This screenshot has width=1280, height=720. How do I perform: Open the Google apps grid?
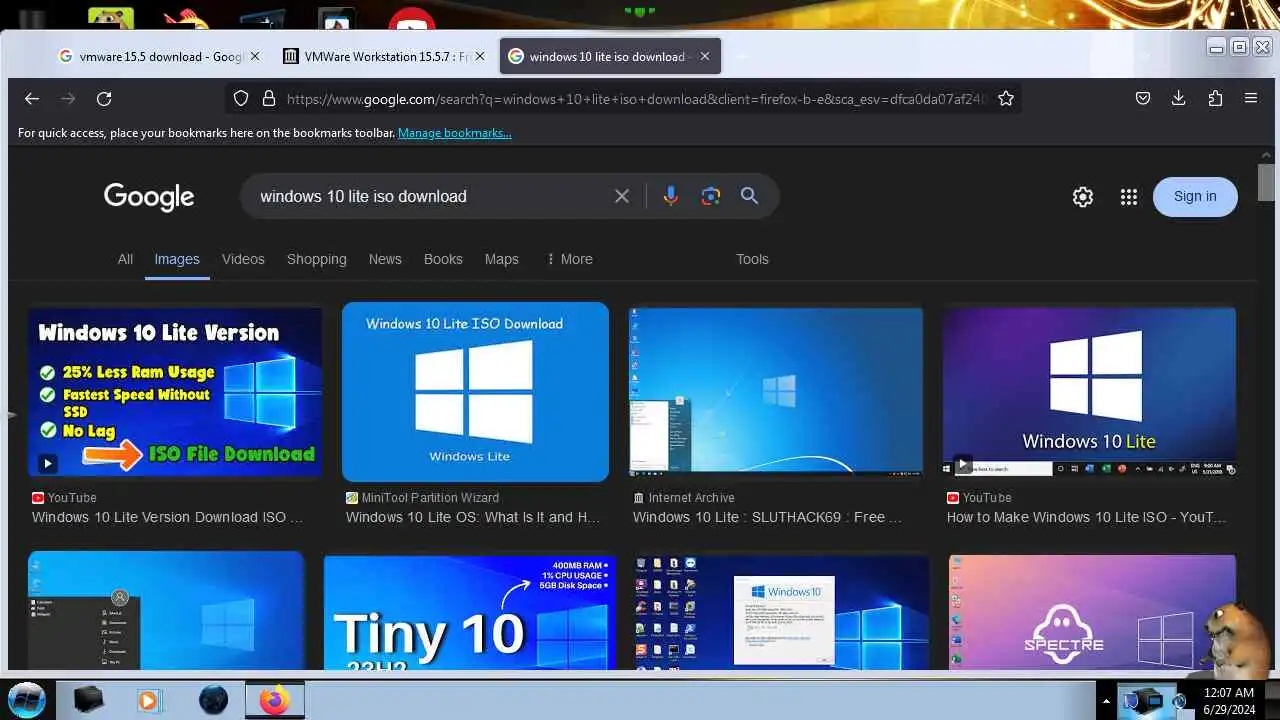[x=1129, y=197]
